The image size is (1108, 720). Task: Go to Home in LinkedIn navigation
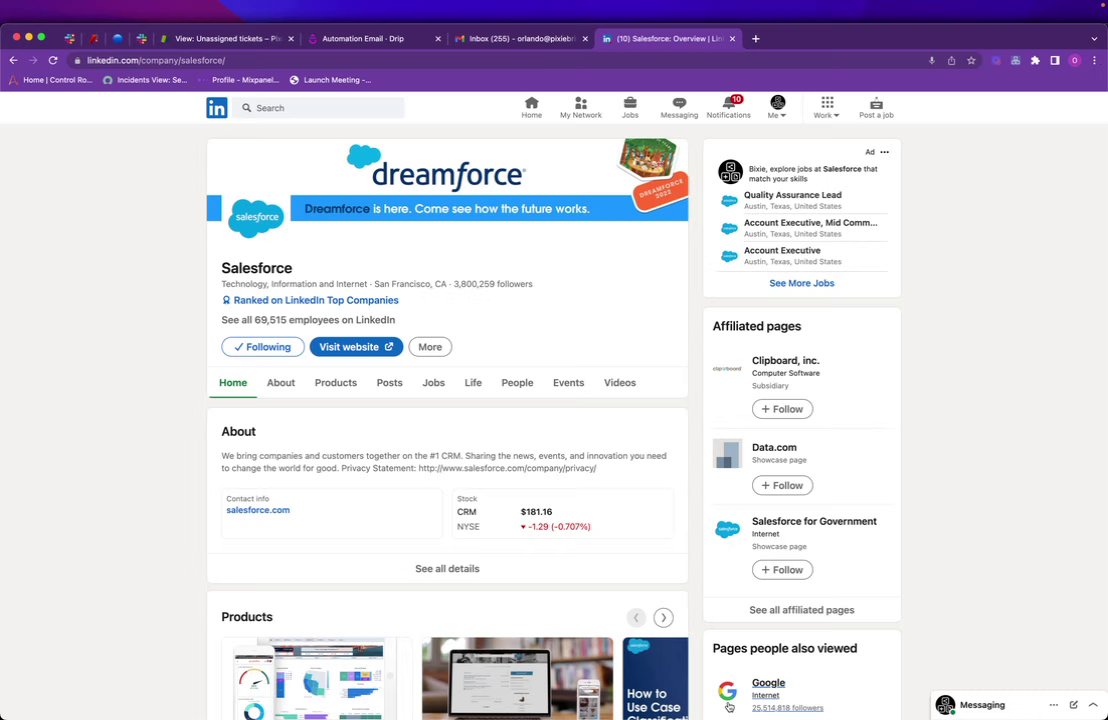coord(531,107)
